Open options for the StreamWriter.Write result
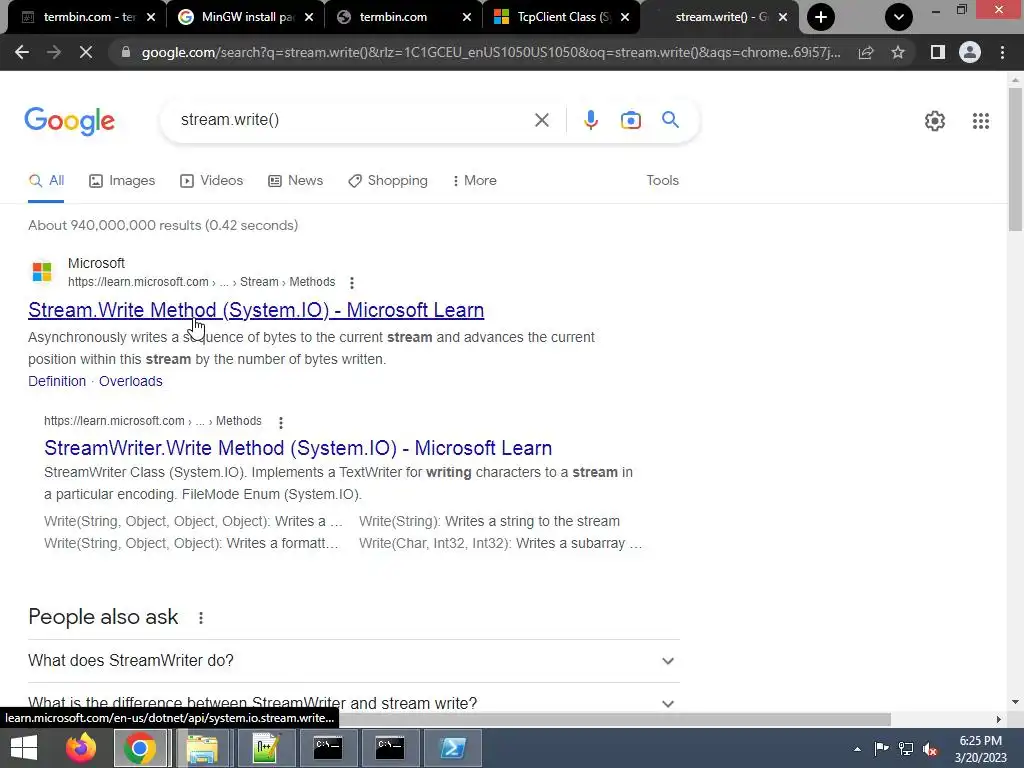Image resolution: width=1024 pixels, height=768 pixels. 281,423
